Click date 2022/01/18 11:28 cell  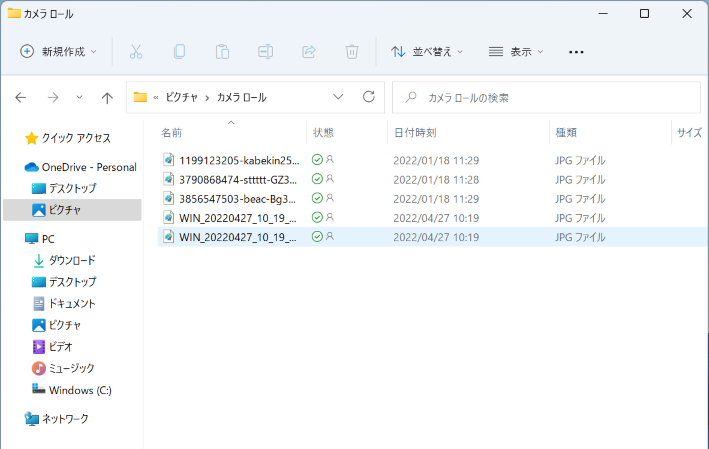coord(436,180)
